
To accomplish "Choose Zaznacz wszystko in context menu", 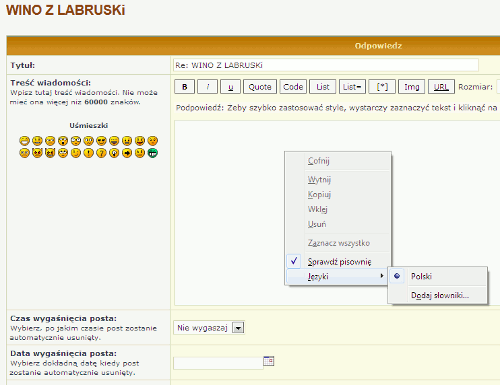I will point(338,243).
